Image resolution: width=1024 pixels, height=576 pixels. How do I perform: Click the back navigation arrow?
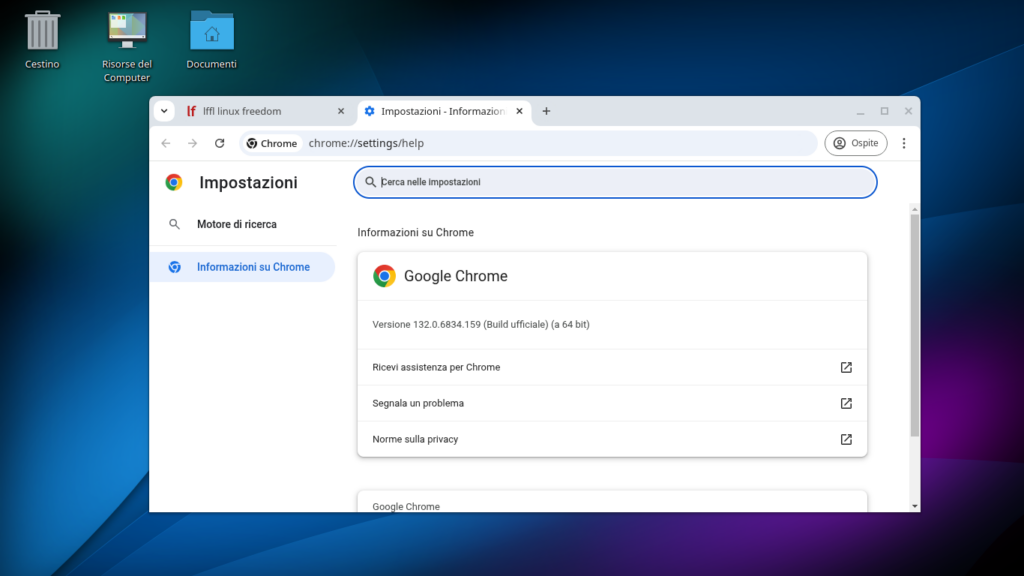166,143
